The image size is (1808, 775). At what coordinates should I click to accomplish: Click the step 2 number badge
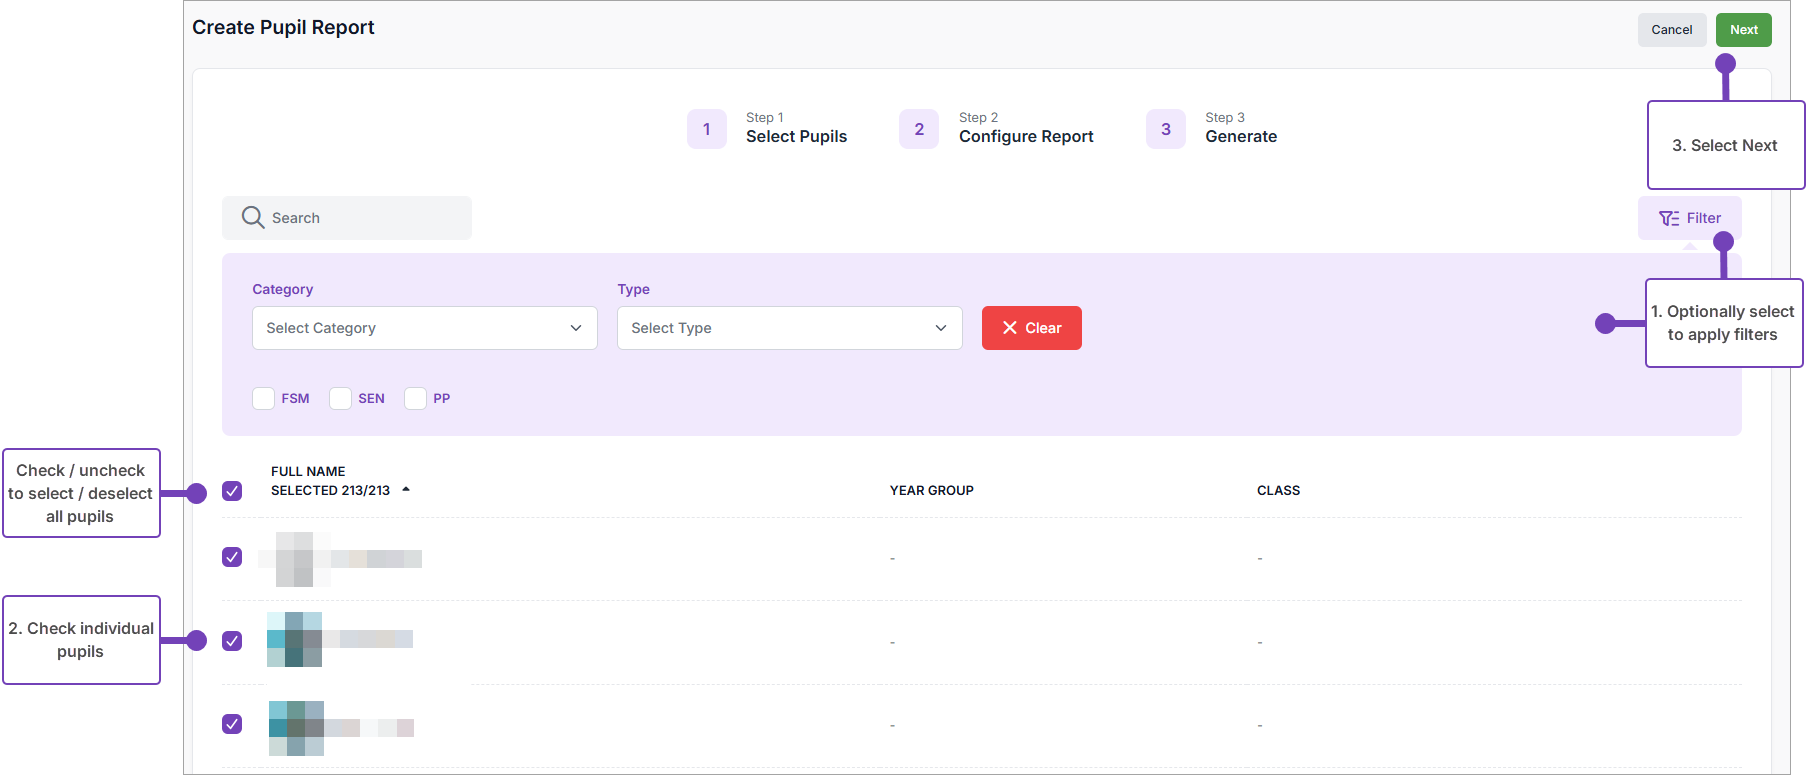click(919, 129)
